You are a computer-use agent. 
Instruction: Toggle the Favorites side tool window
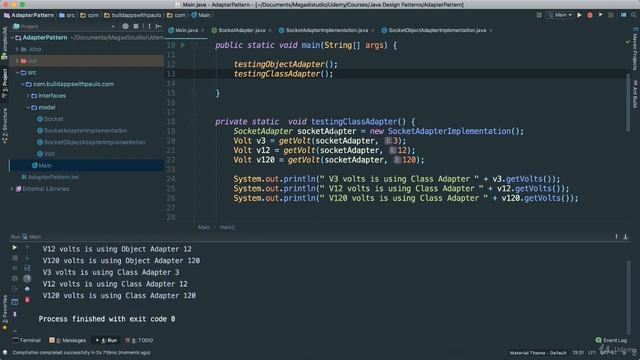(4, 313)
